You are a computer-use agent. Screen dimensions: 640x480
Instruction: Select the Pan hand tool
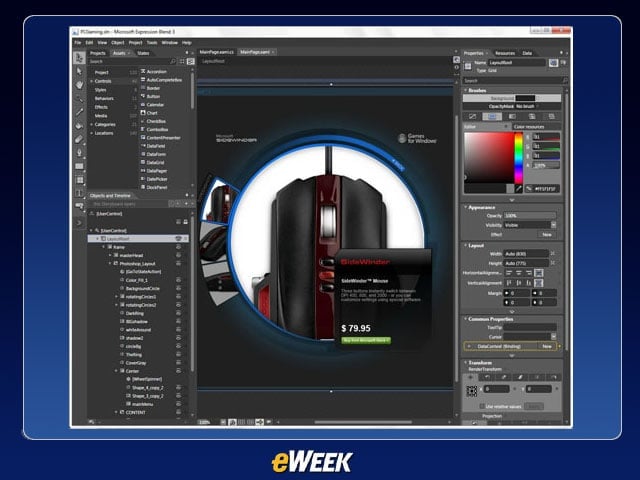[79, 84]
